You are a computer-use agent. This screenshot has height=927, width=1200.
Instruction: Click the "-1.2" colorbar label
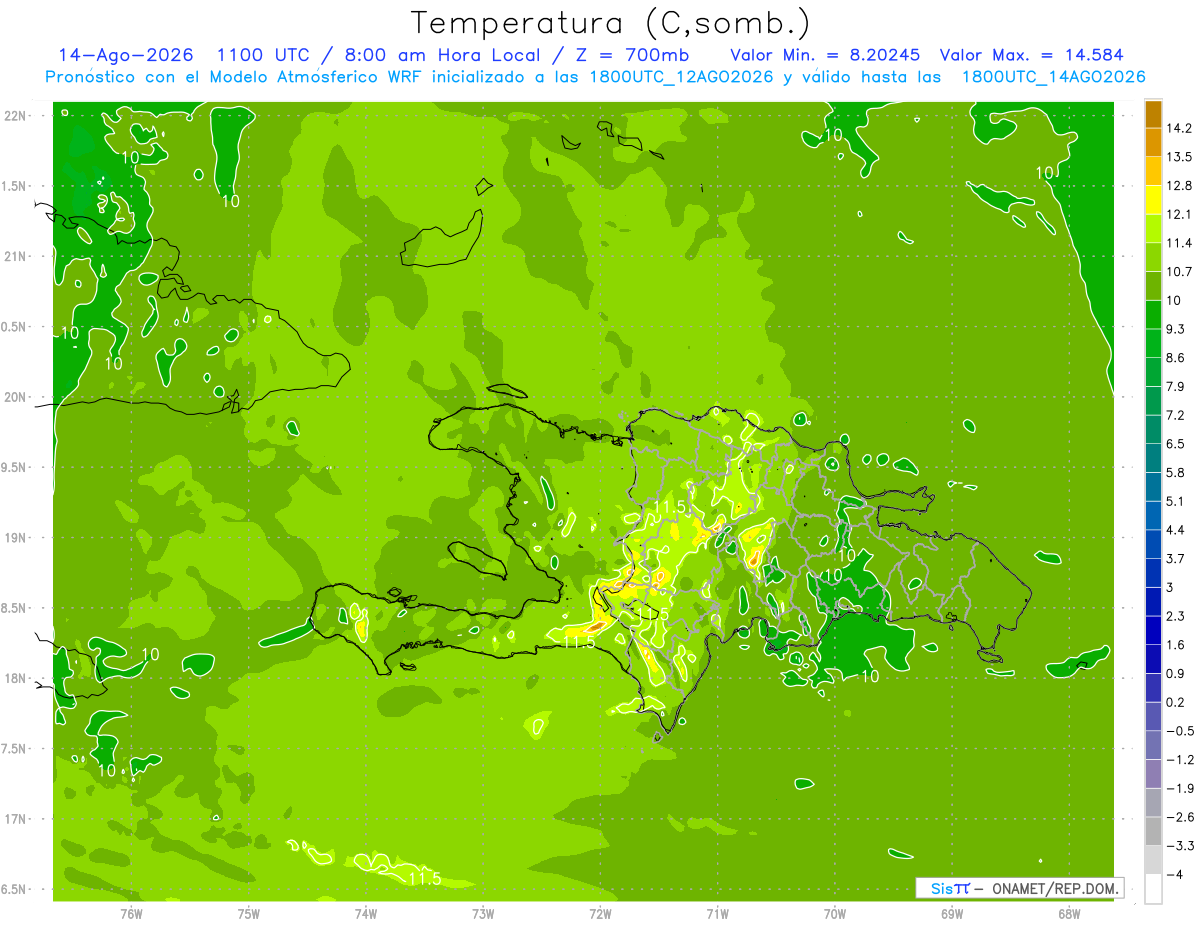[1180, 759]
